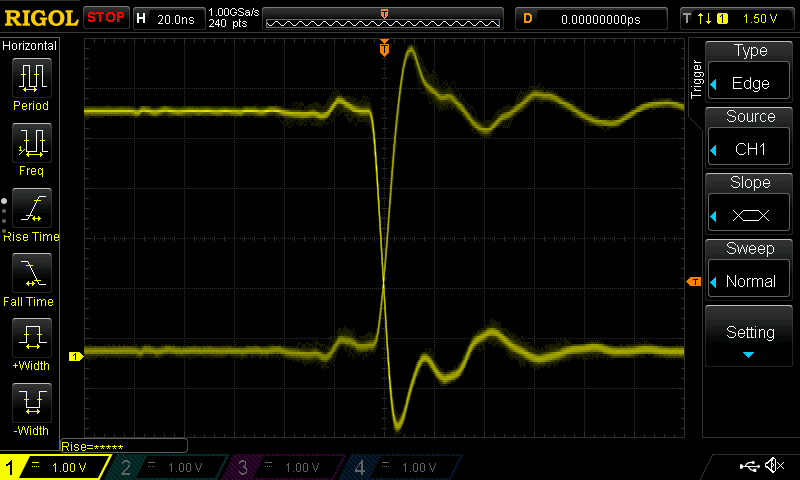
Task: Open the Horizontal measurement menu tab
Action: pos(30,46)
